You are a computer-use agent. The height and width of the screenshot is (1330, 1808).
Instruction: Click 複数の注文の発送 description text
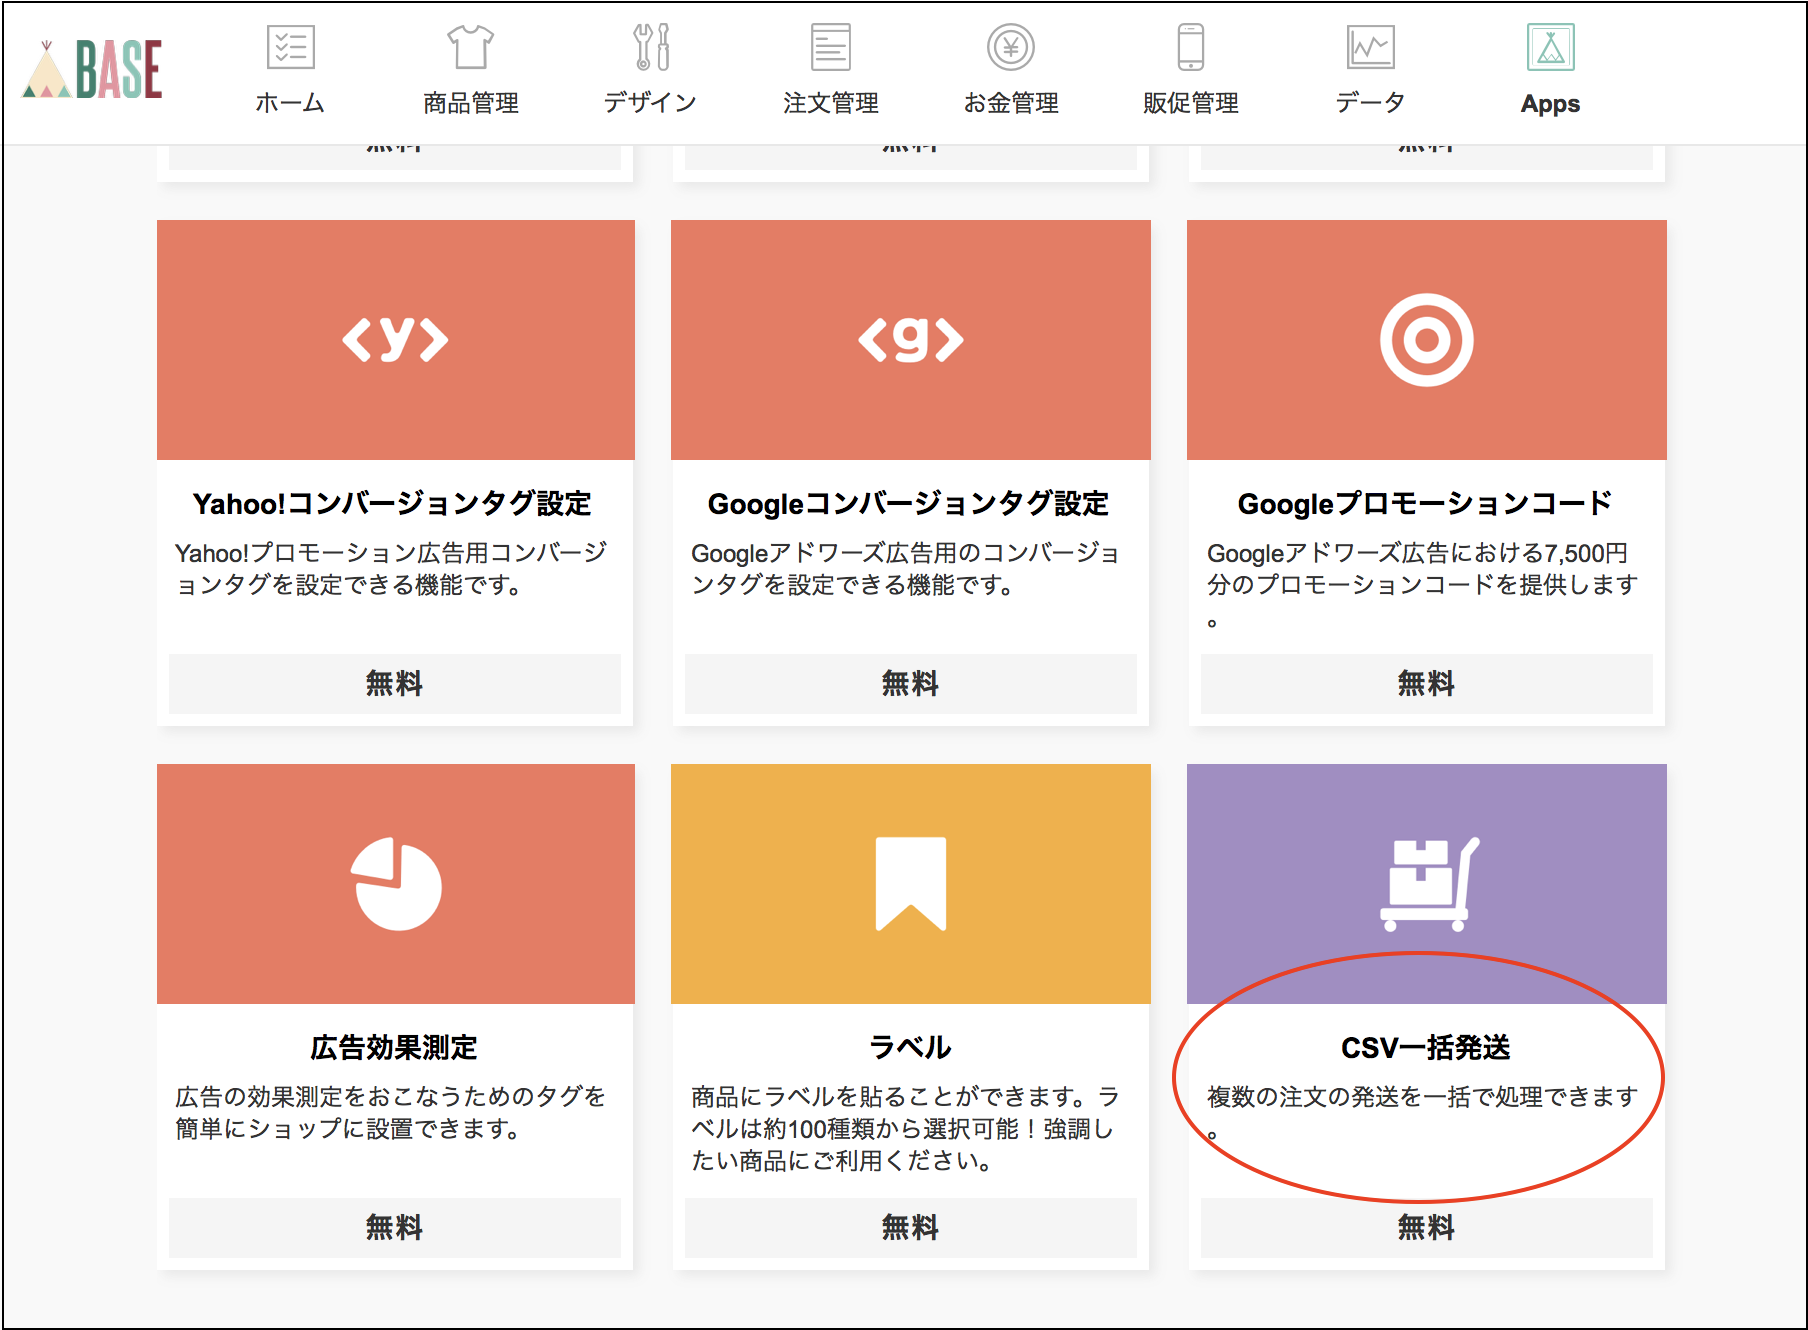[x=1422, y=1112]
